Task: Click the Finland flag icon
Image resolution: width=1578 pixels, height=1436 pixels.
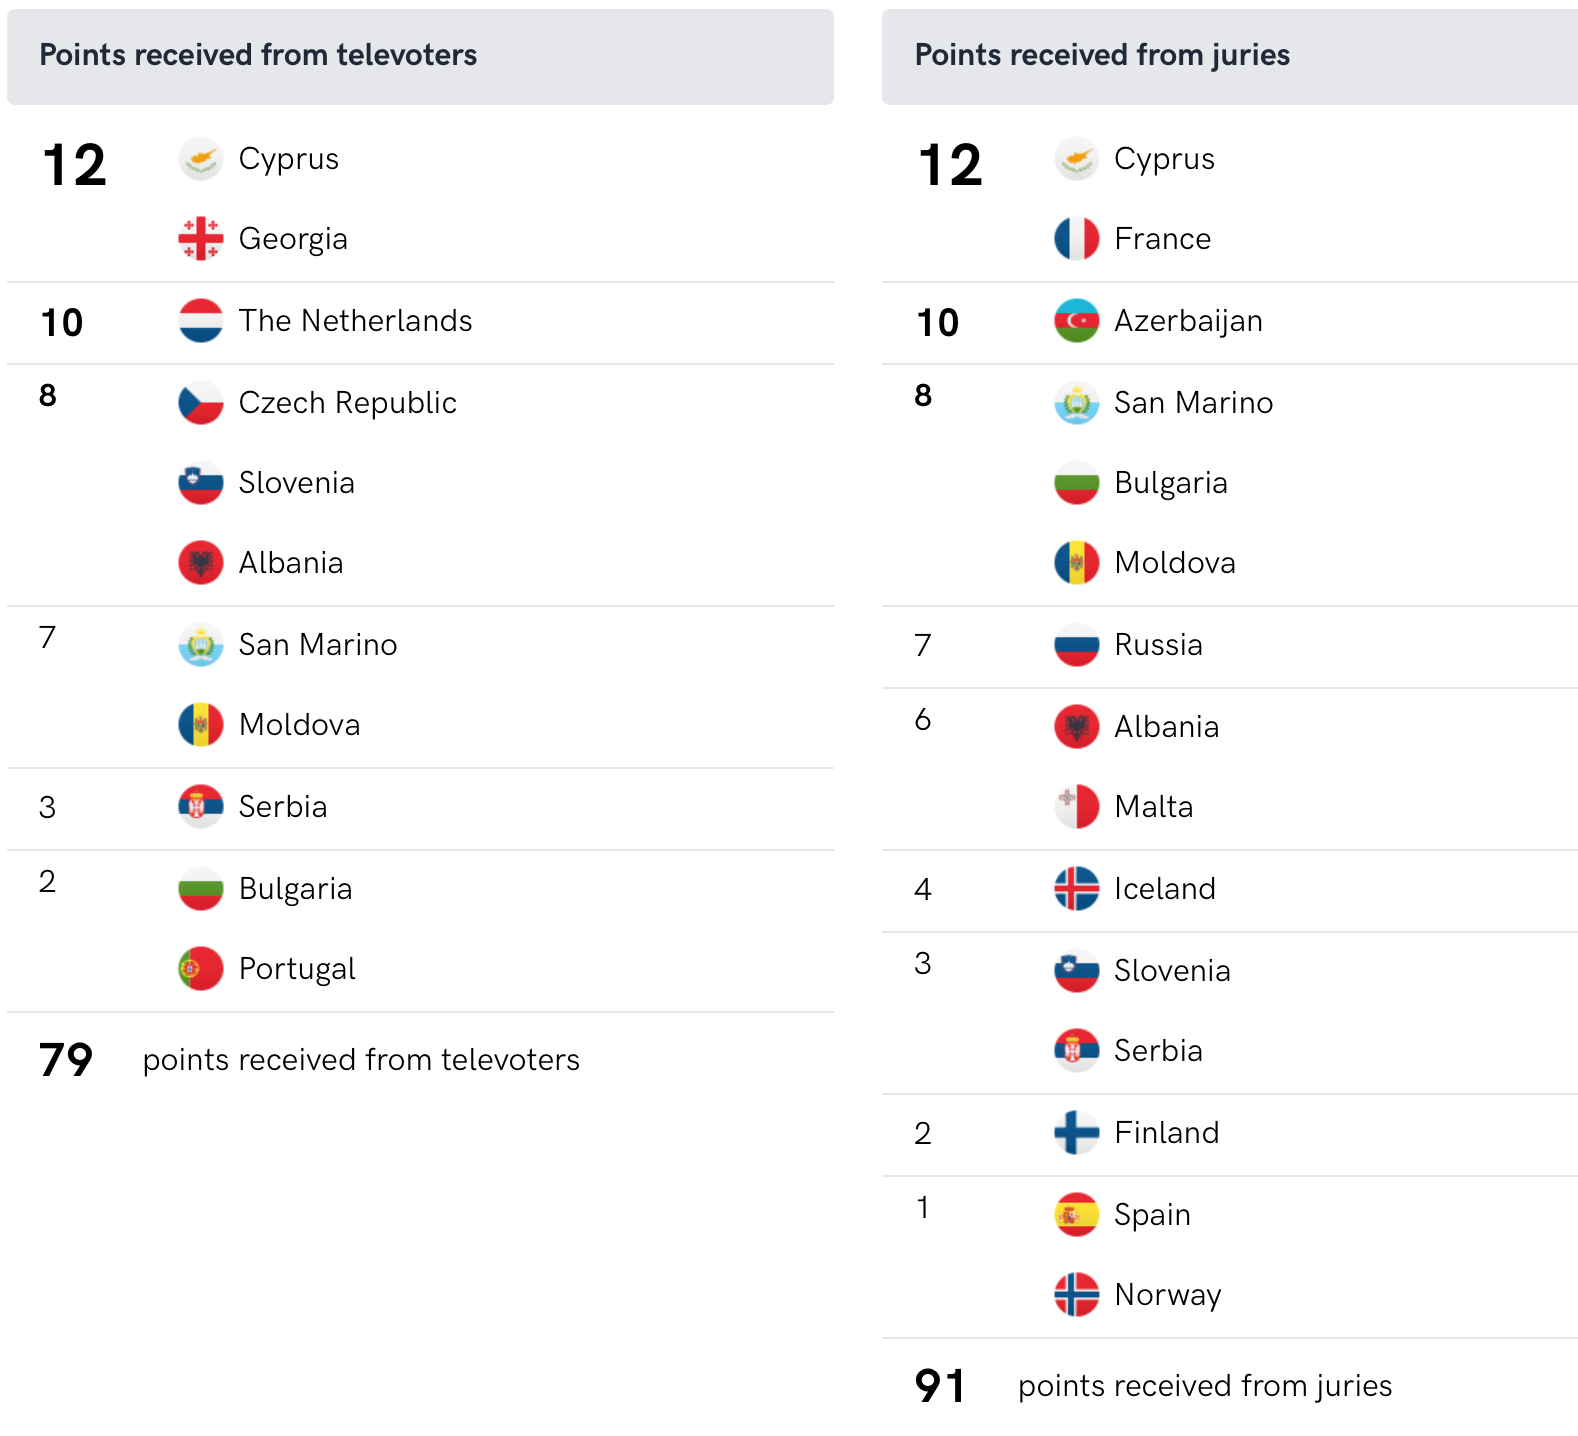Action: (1076, 1133)
